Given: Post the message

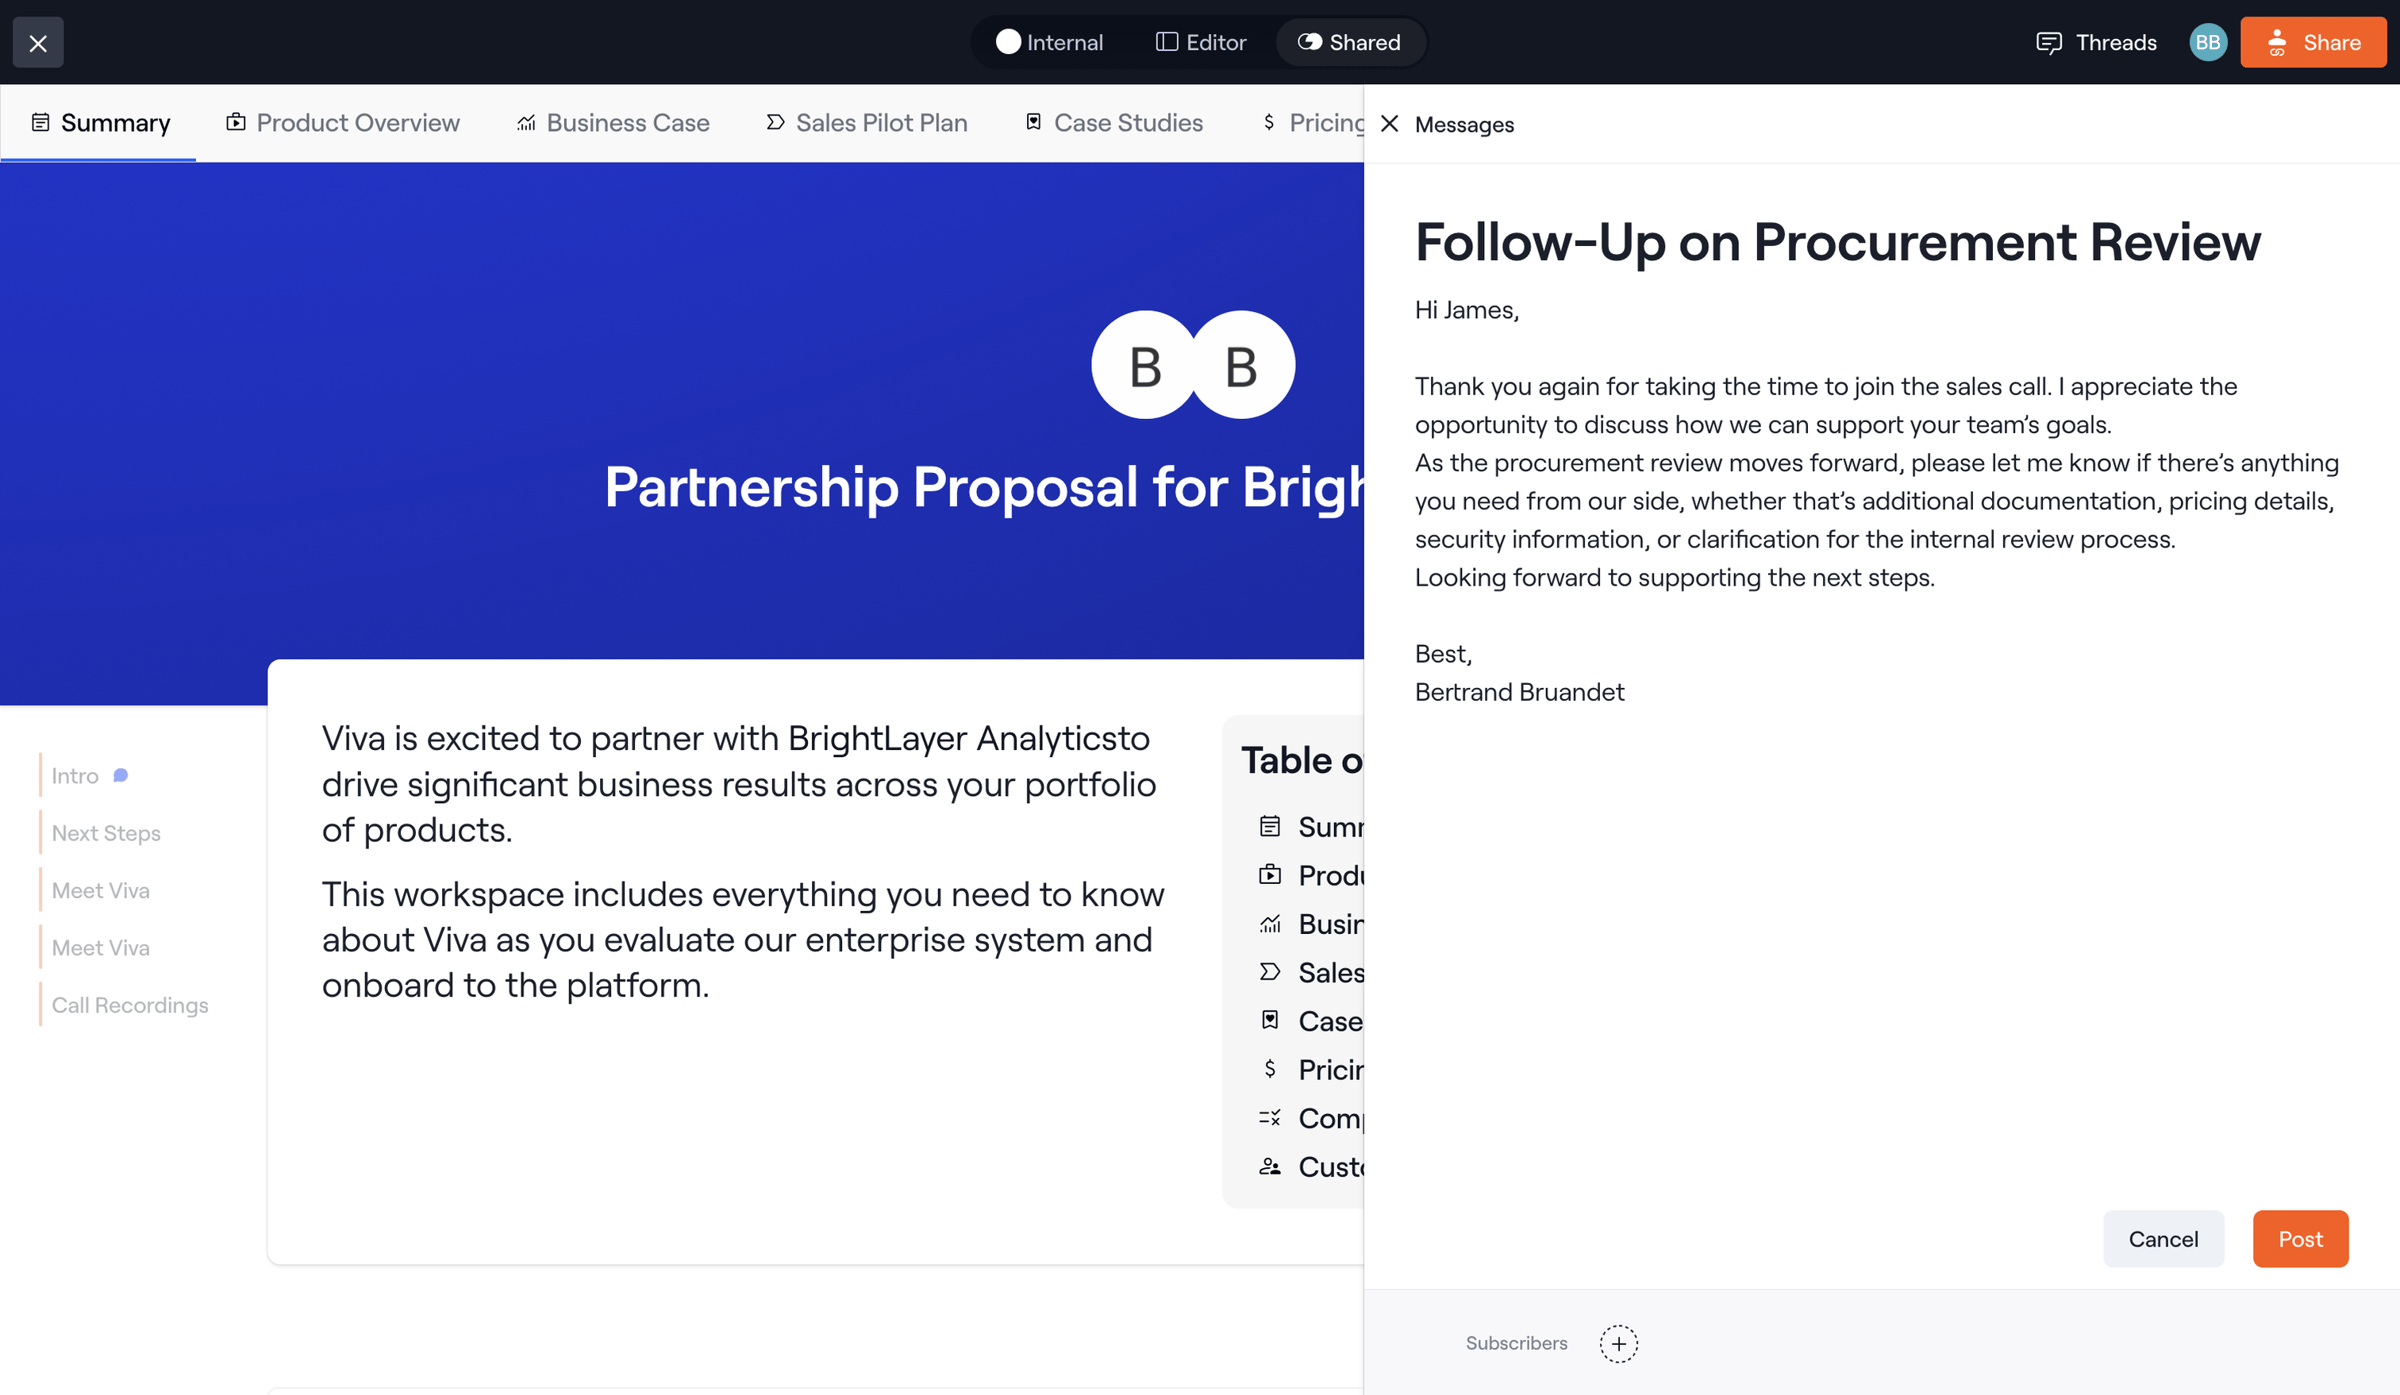Looking at the screenshot, I should pyautogui.click(x=2300, y=1238).
